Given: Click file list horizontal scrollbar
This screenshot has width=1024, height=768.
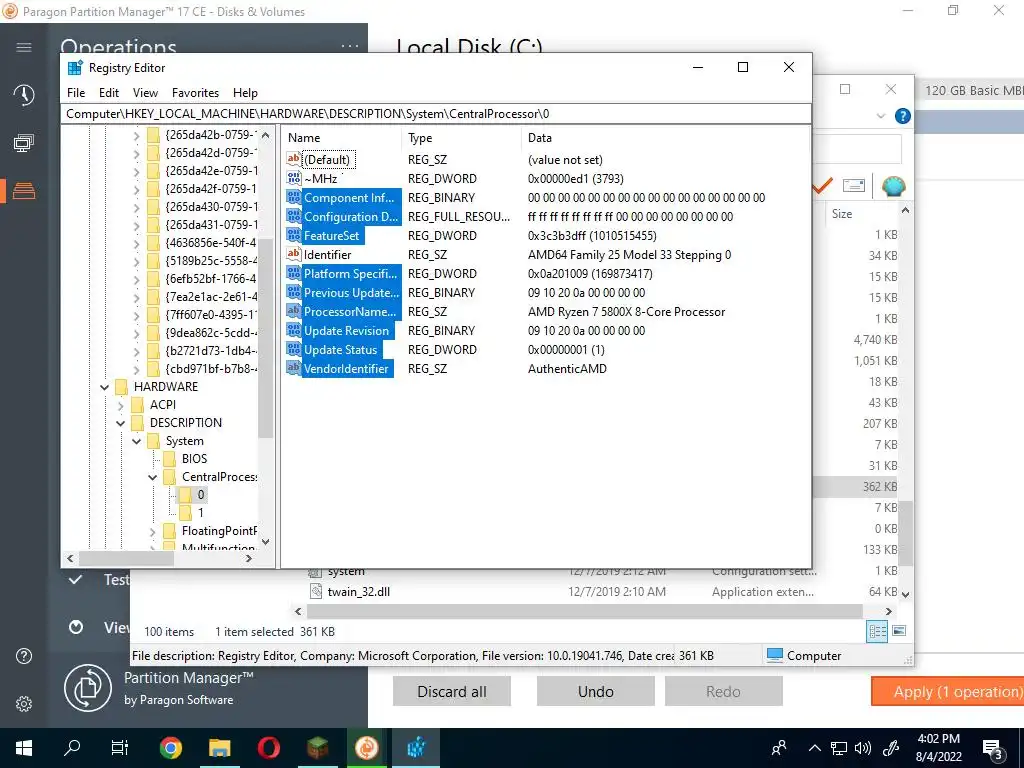Looking at the screenshot, I should [584, 611].
